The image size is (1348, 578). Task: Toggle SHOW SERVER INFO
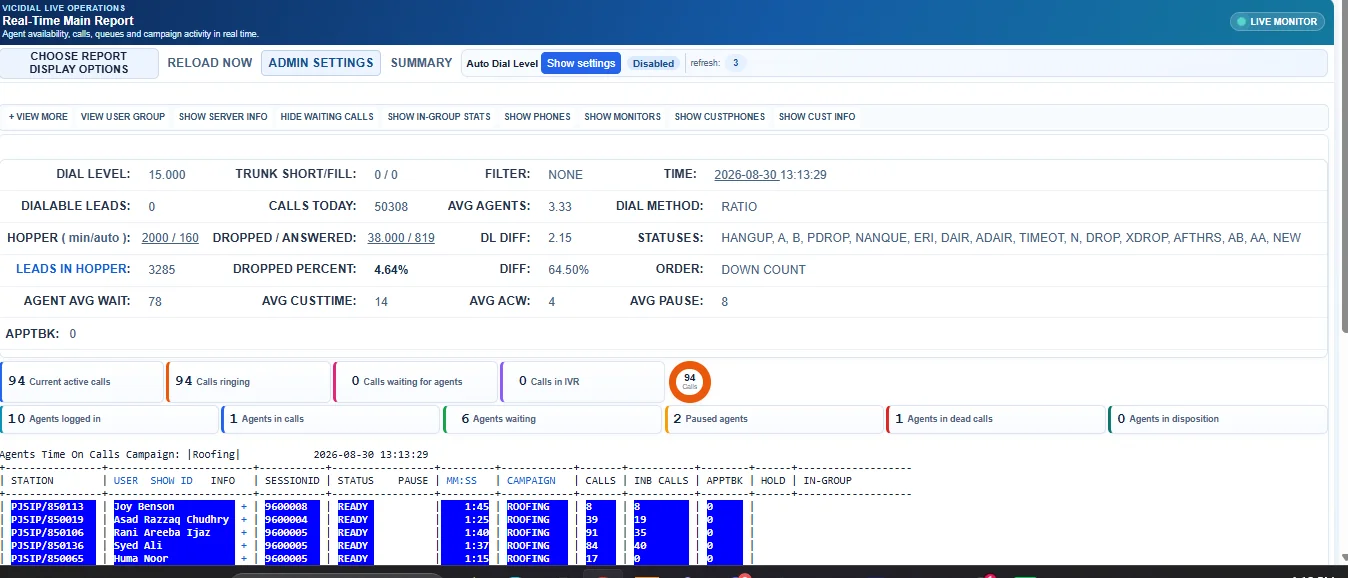click(223, 117)
